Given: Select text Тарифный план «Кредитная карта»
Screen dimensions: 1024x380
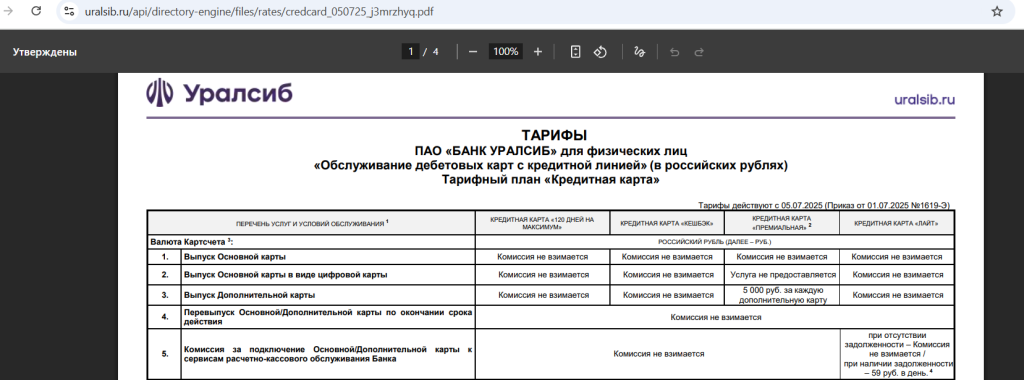Looking at the screenshot, I should click(x=551, y=180).
